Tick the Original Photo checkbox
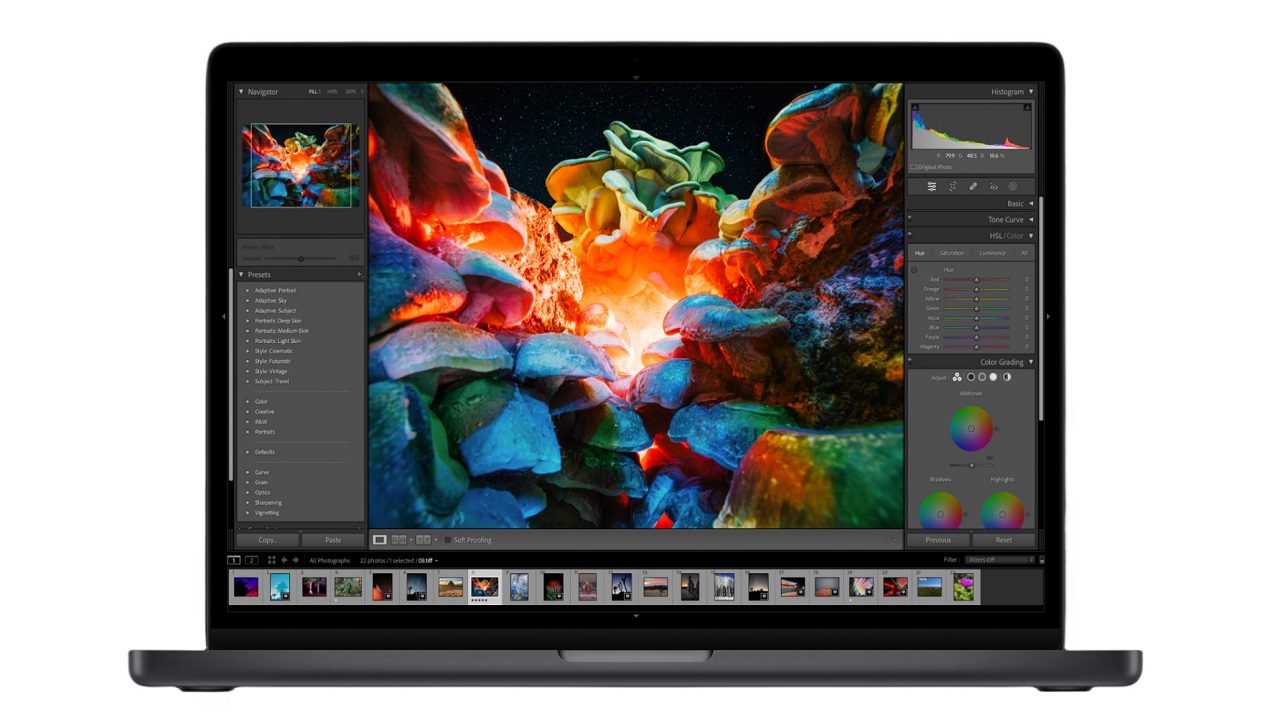The height and width of the screenshot is (720, 1280). (913, 167)
